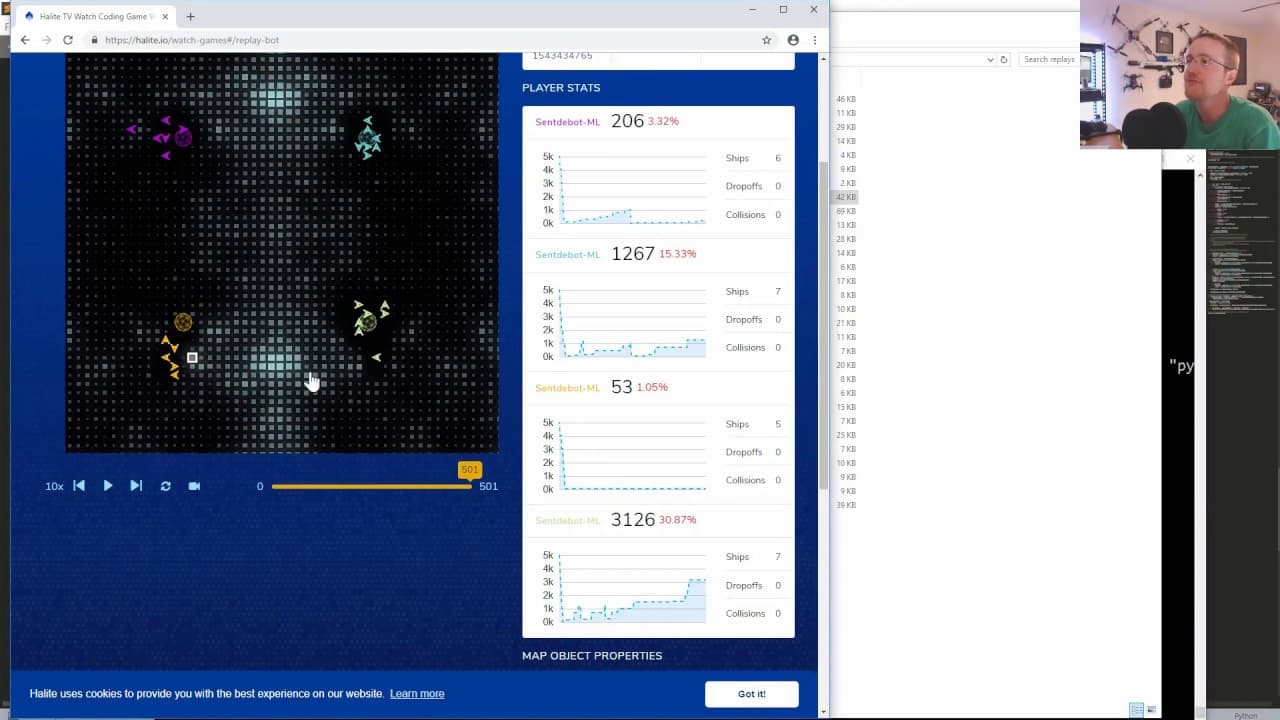Go to first frame of replay
The height and width of the screenshot is (720, 1280).
click(x=79, y=486)
